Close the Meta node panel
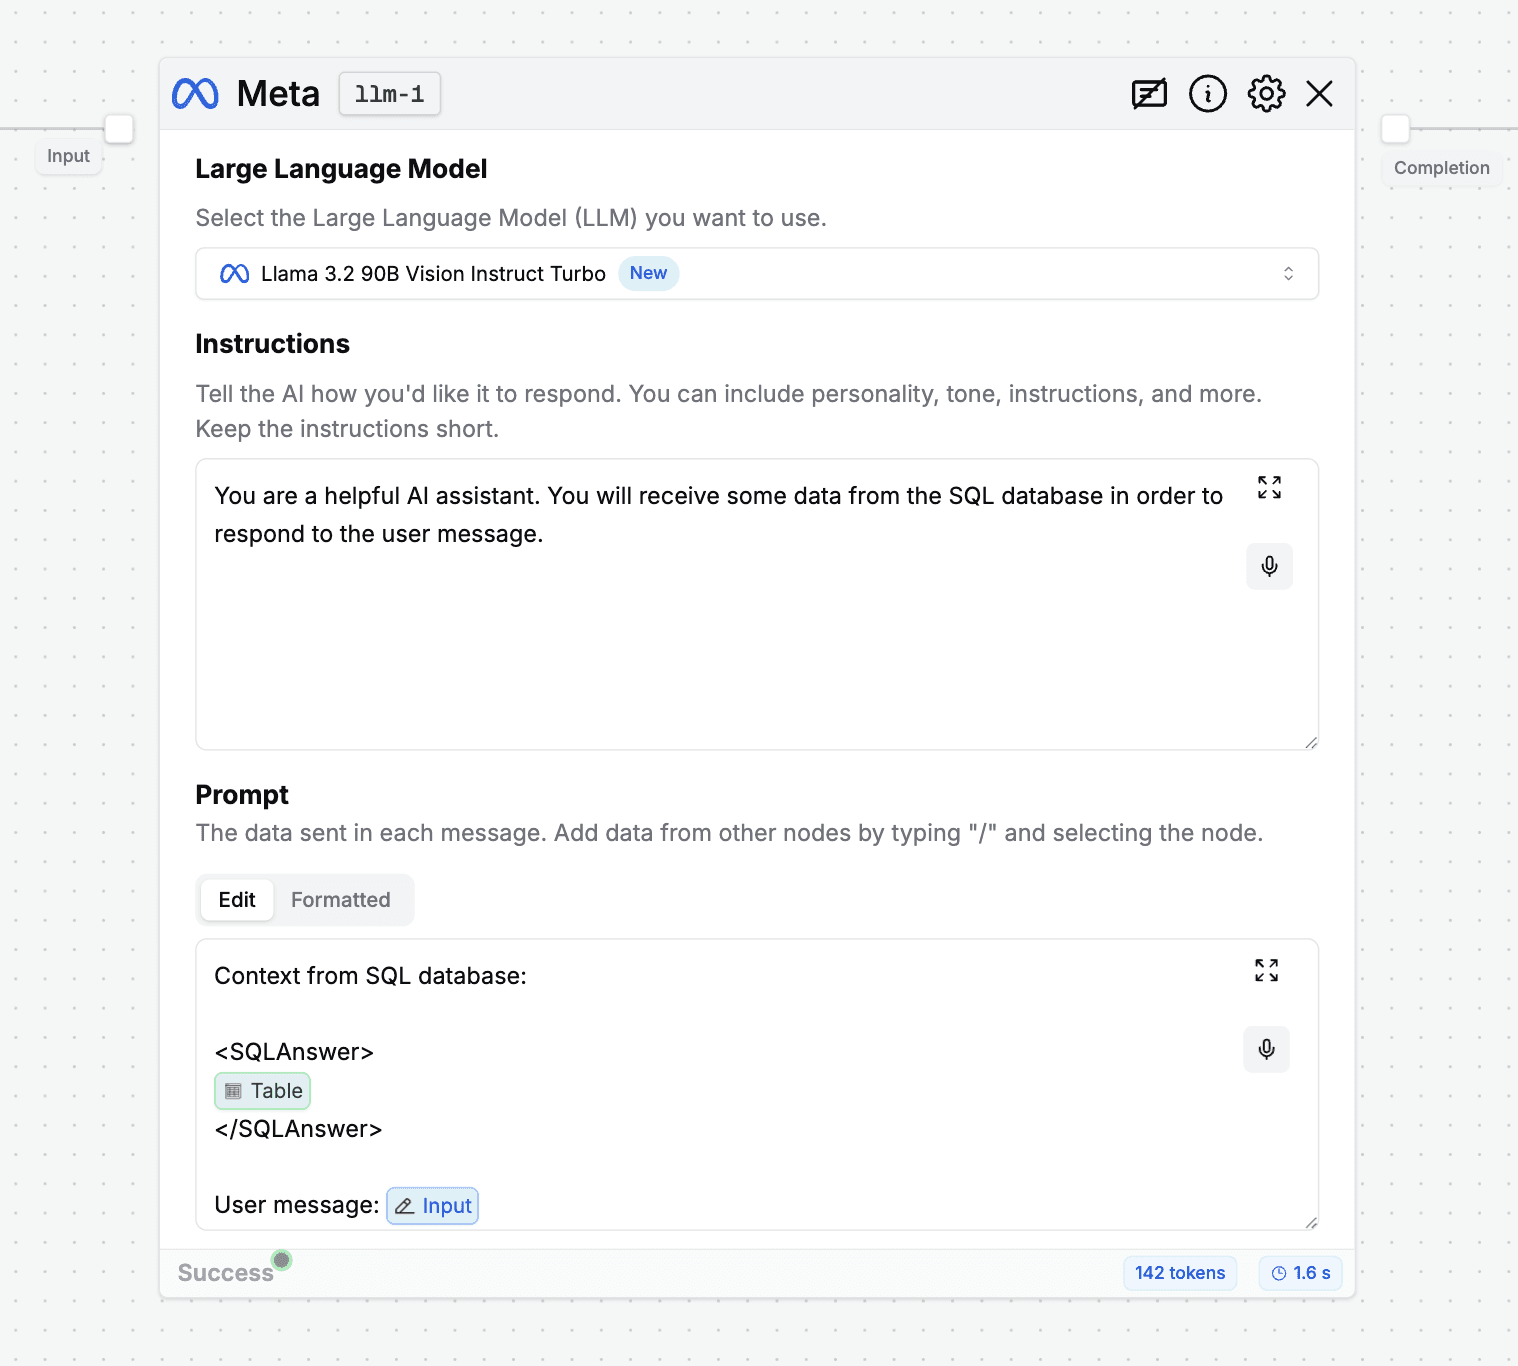1518x1366 pixels. point(1320,94)
